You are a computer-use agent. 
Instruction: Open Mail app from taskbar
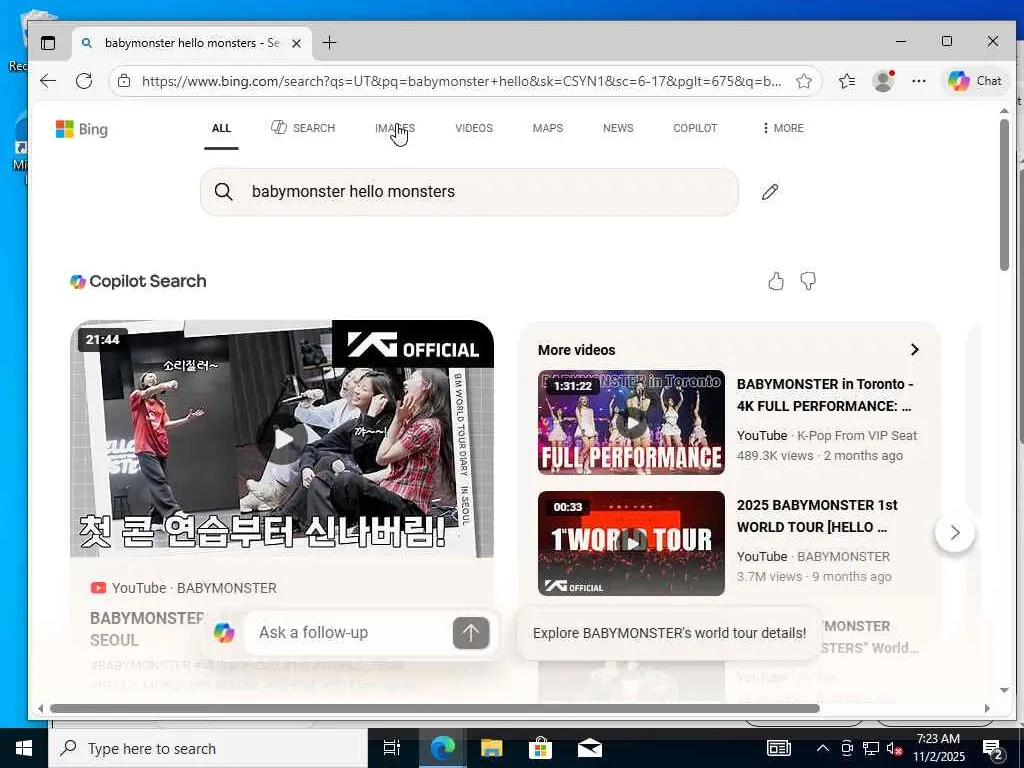tap(589, 748)
